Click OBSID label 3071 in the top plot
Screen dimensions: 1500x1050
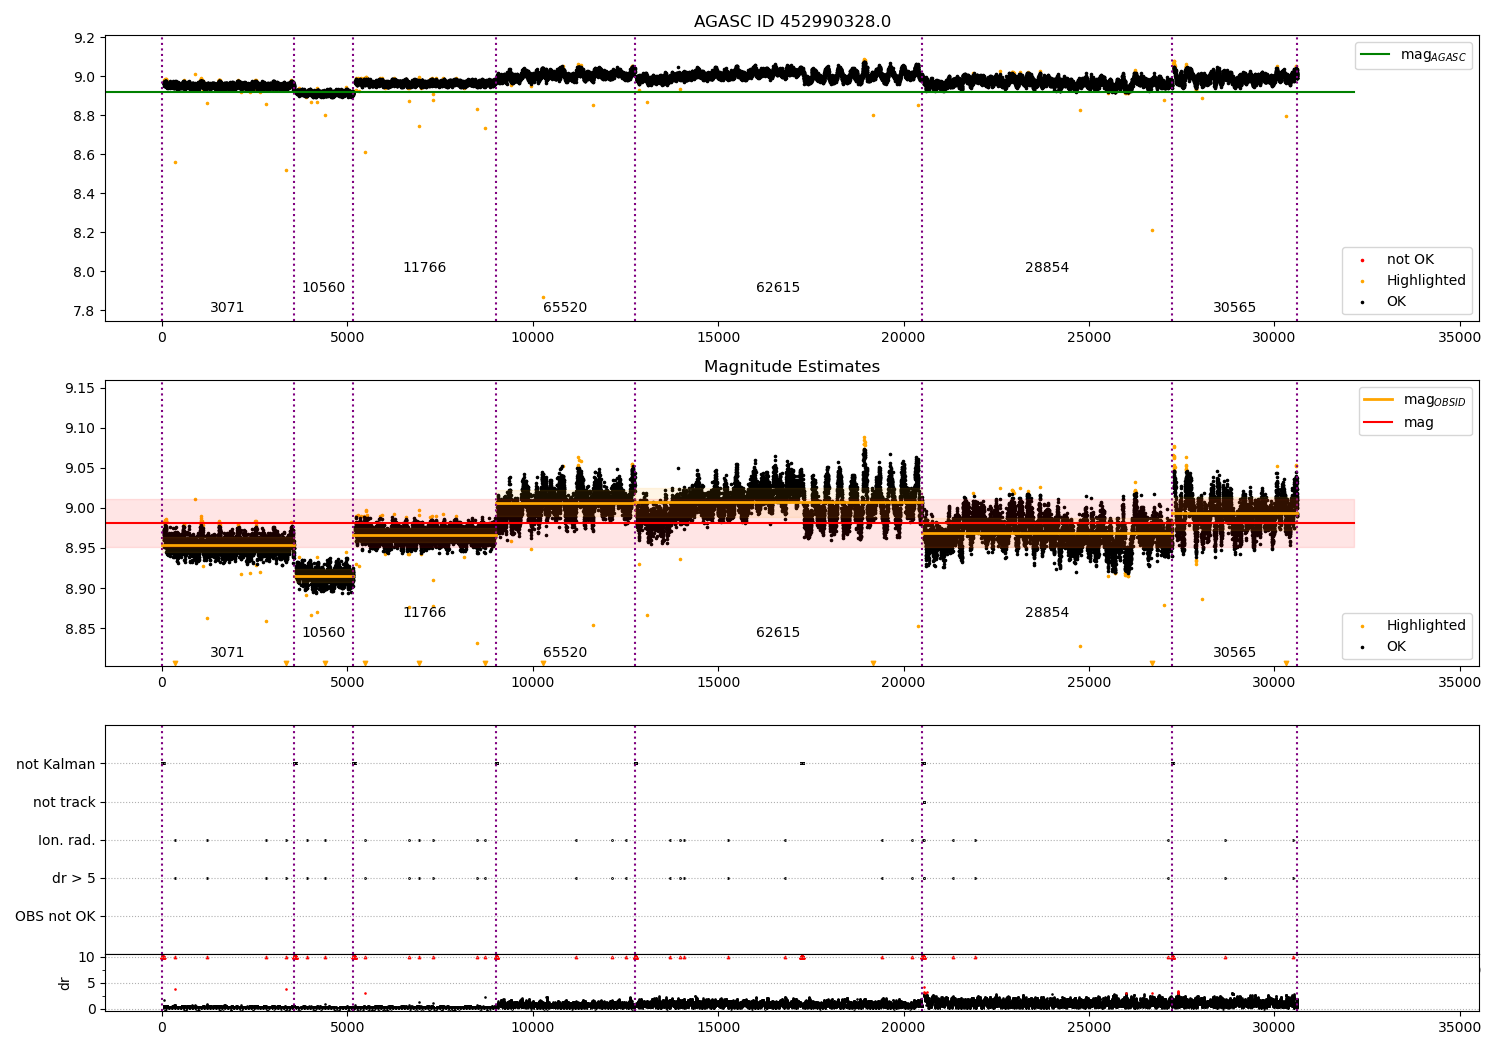click(227, 308)
